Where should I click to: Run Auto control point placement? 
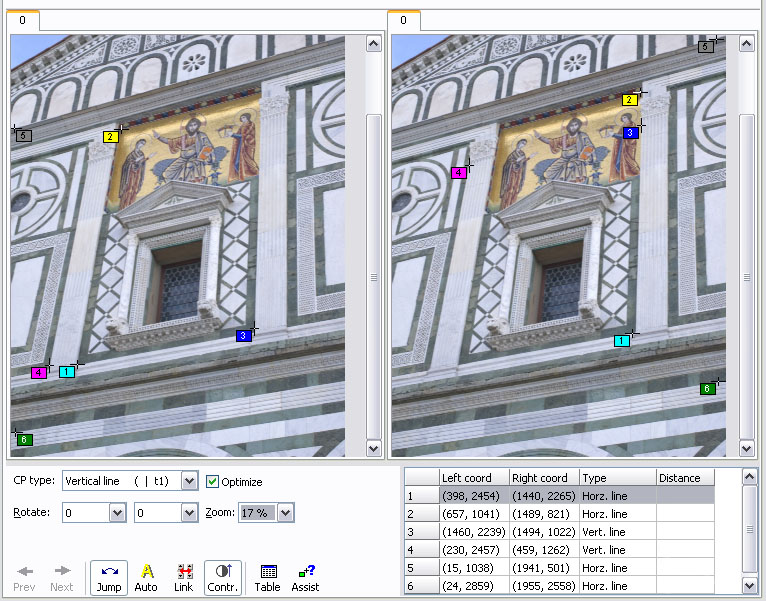click(x=146, y=578)
